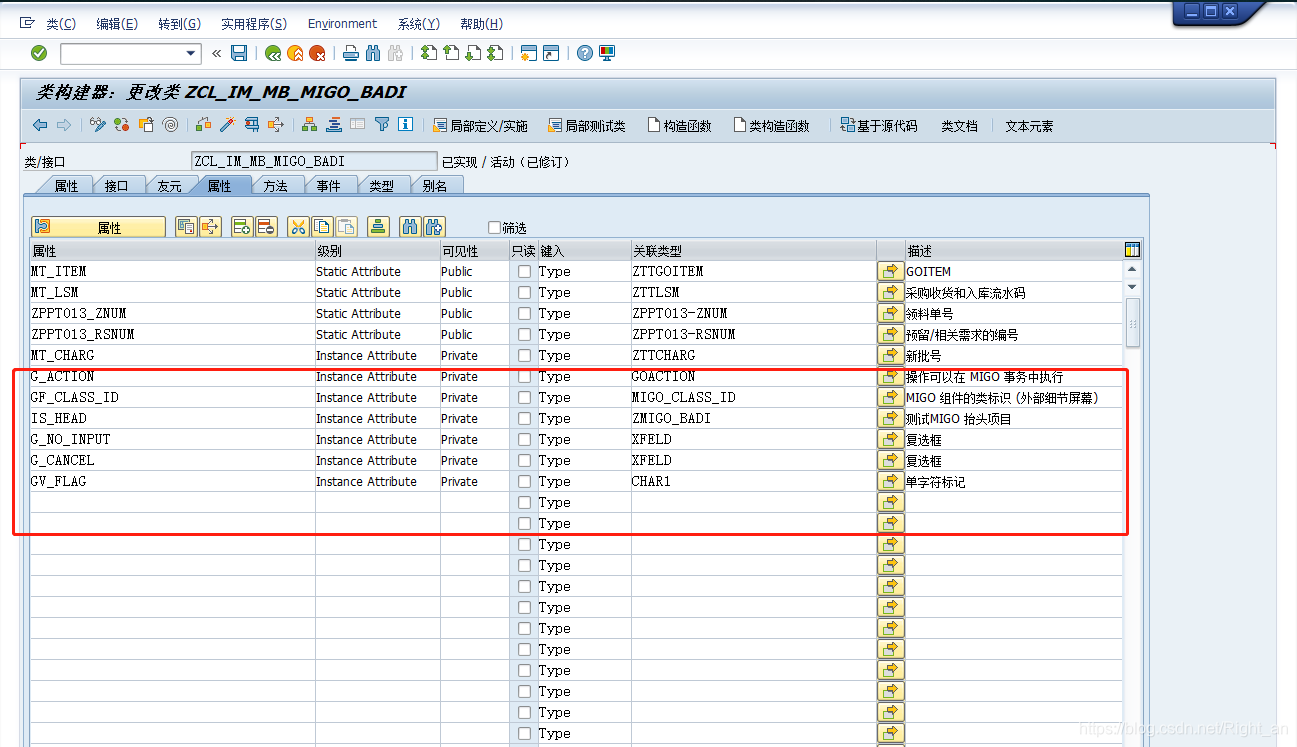Viewport: 1297px width, 747px height.
Task: Click the green checkmark Enter icon
Action: click(39, 53)
